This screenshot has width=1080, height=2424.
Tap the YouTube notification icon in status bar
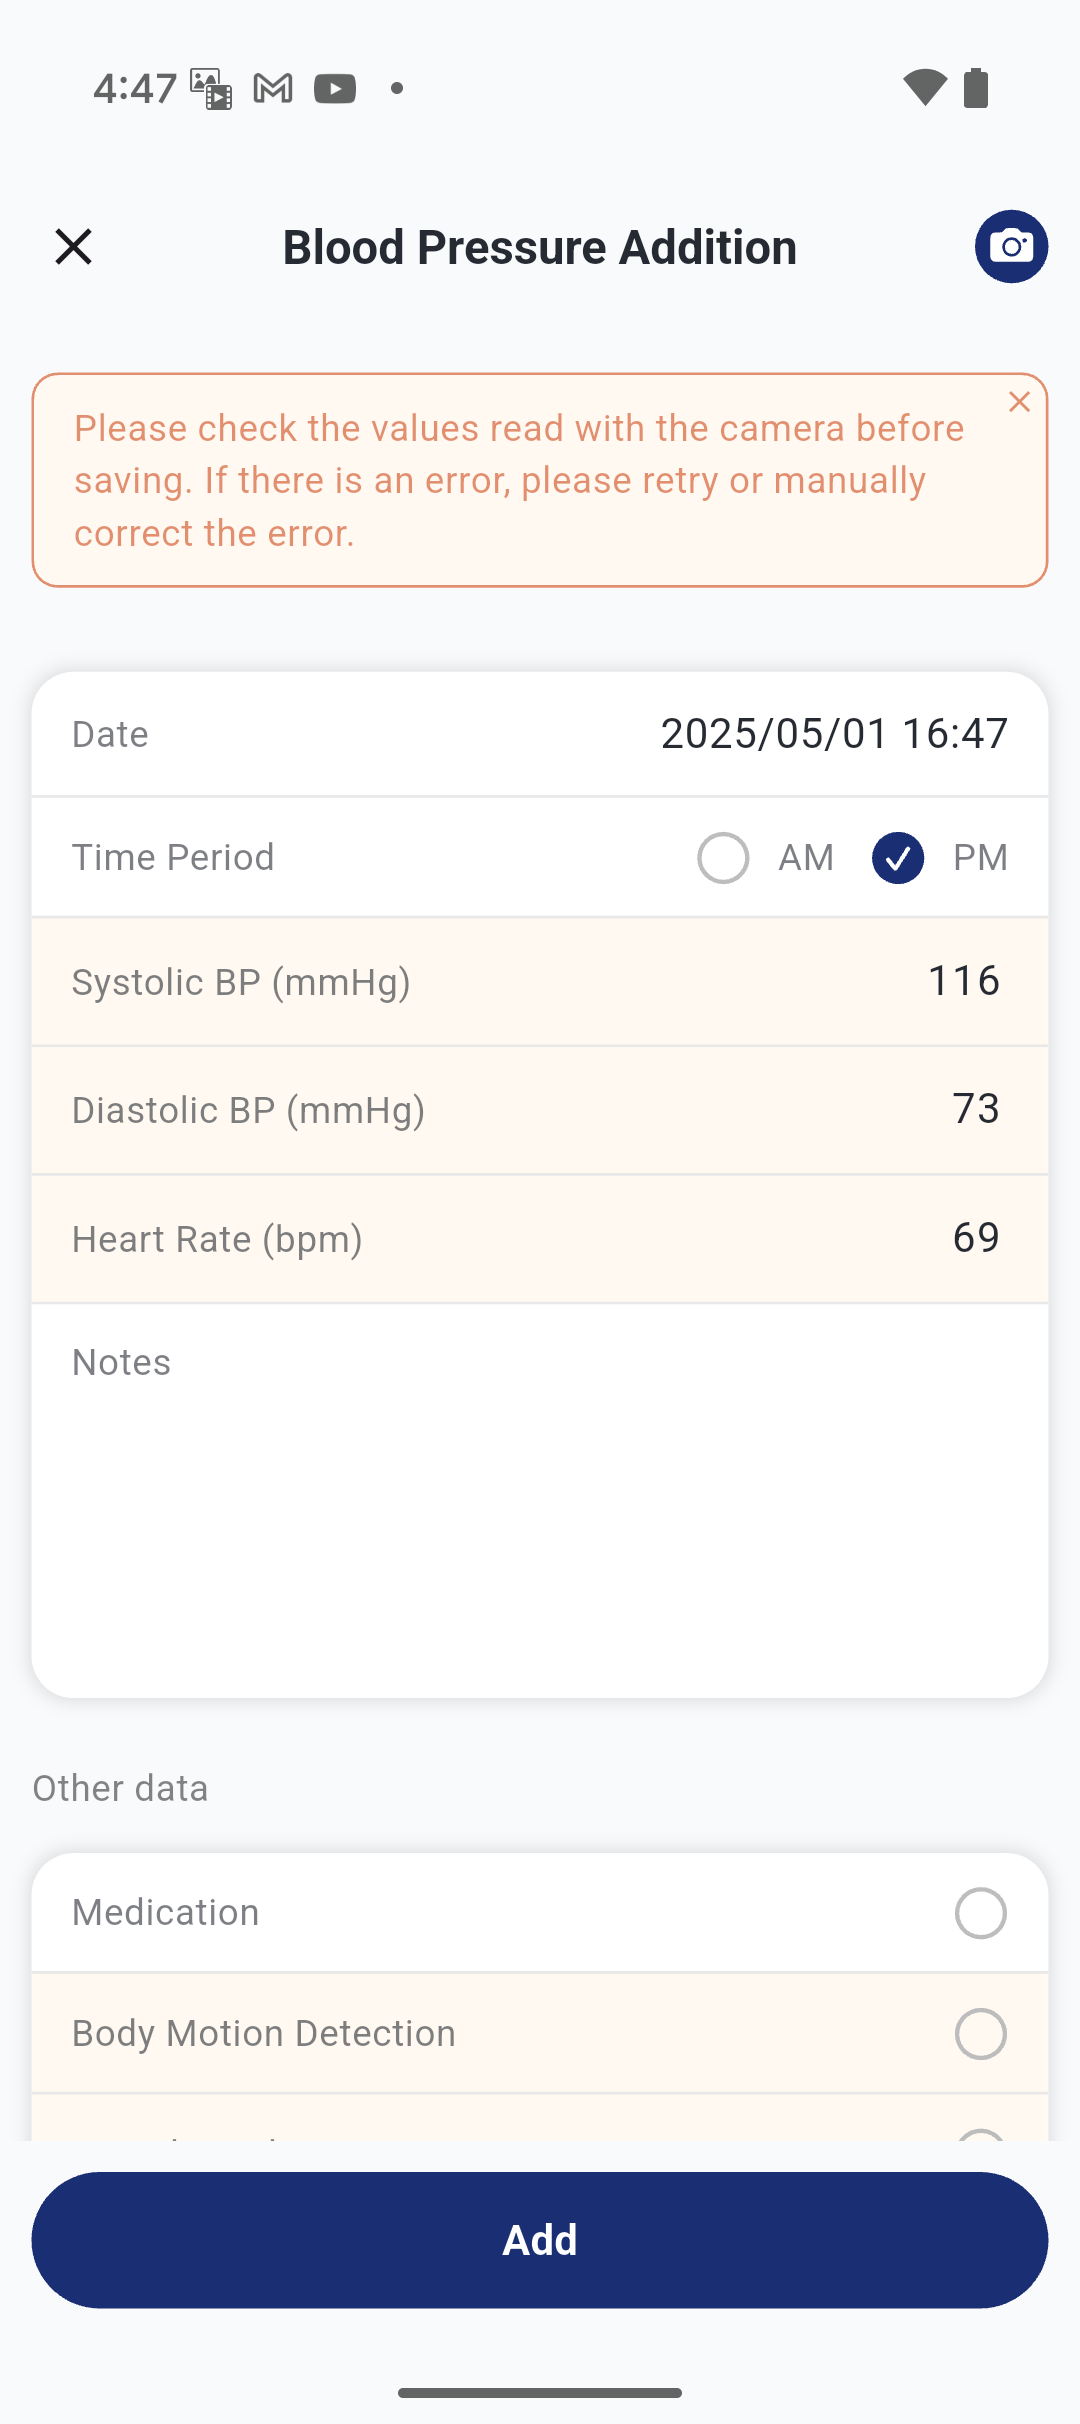pos(335,89)
